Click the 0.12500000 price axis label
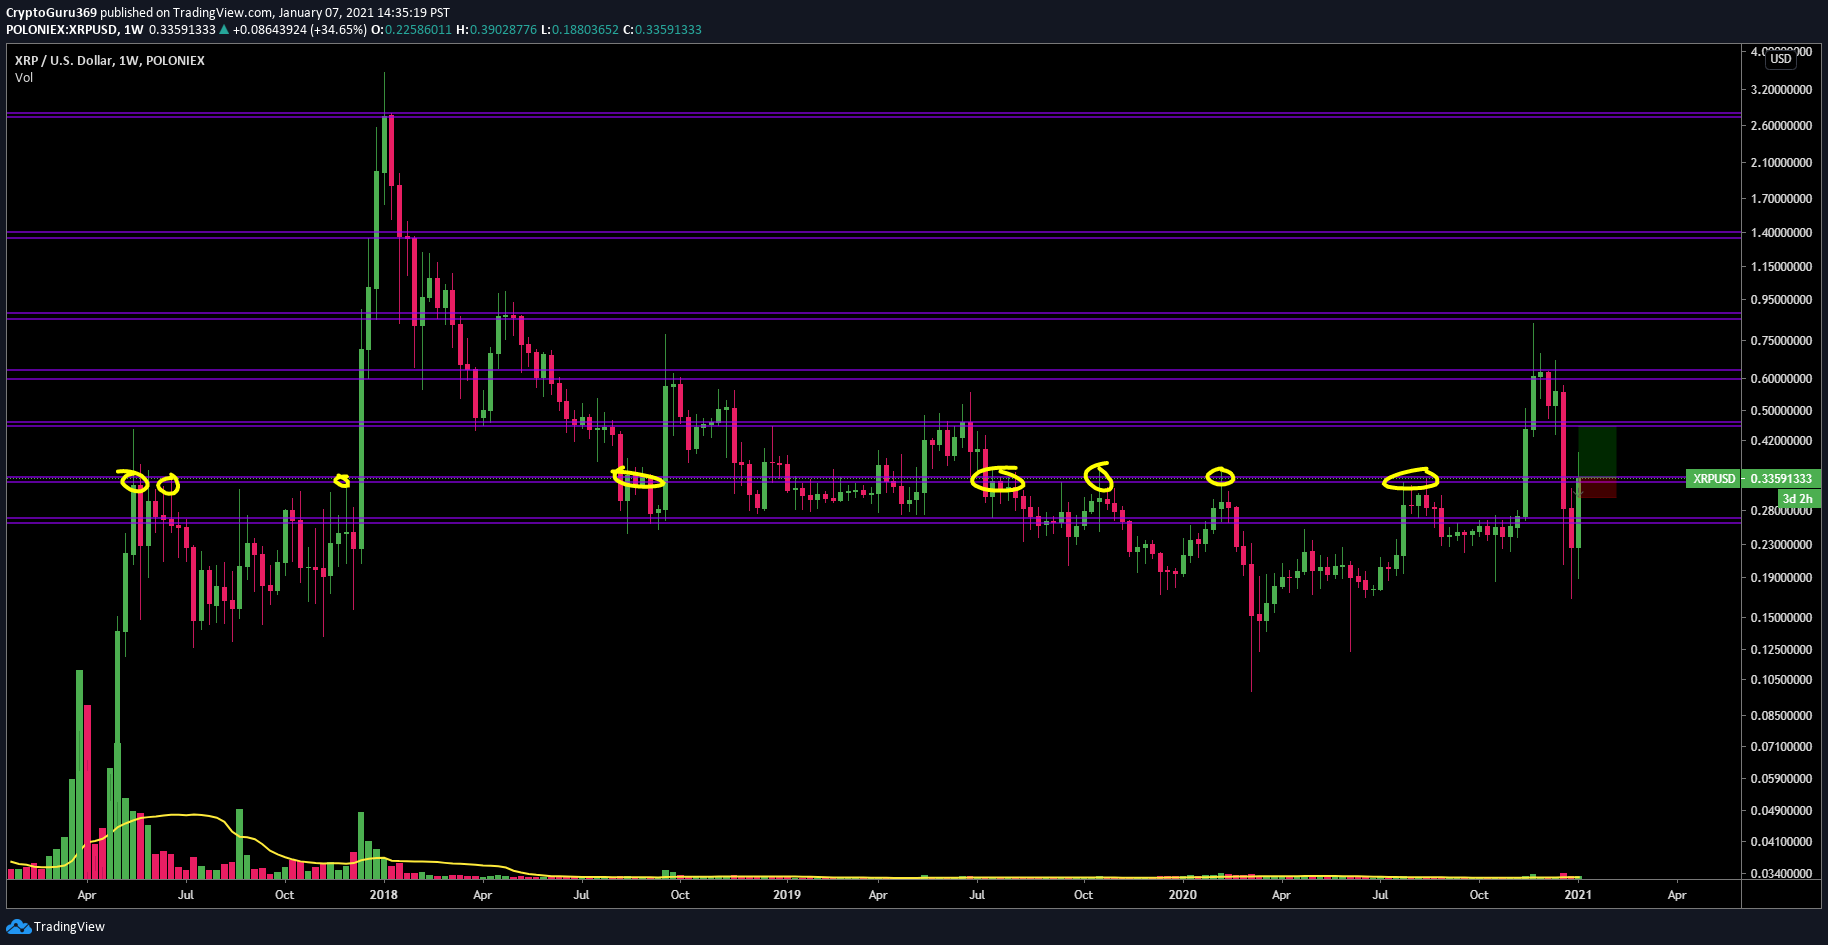This screenshot has height=945, width=1828. click(x=1781, y=650)
